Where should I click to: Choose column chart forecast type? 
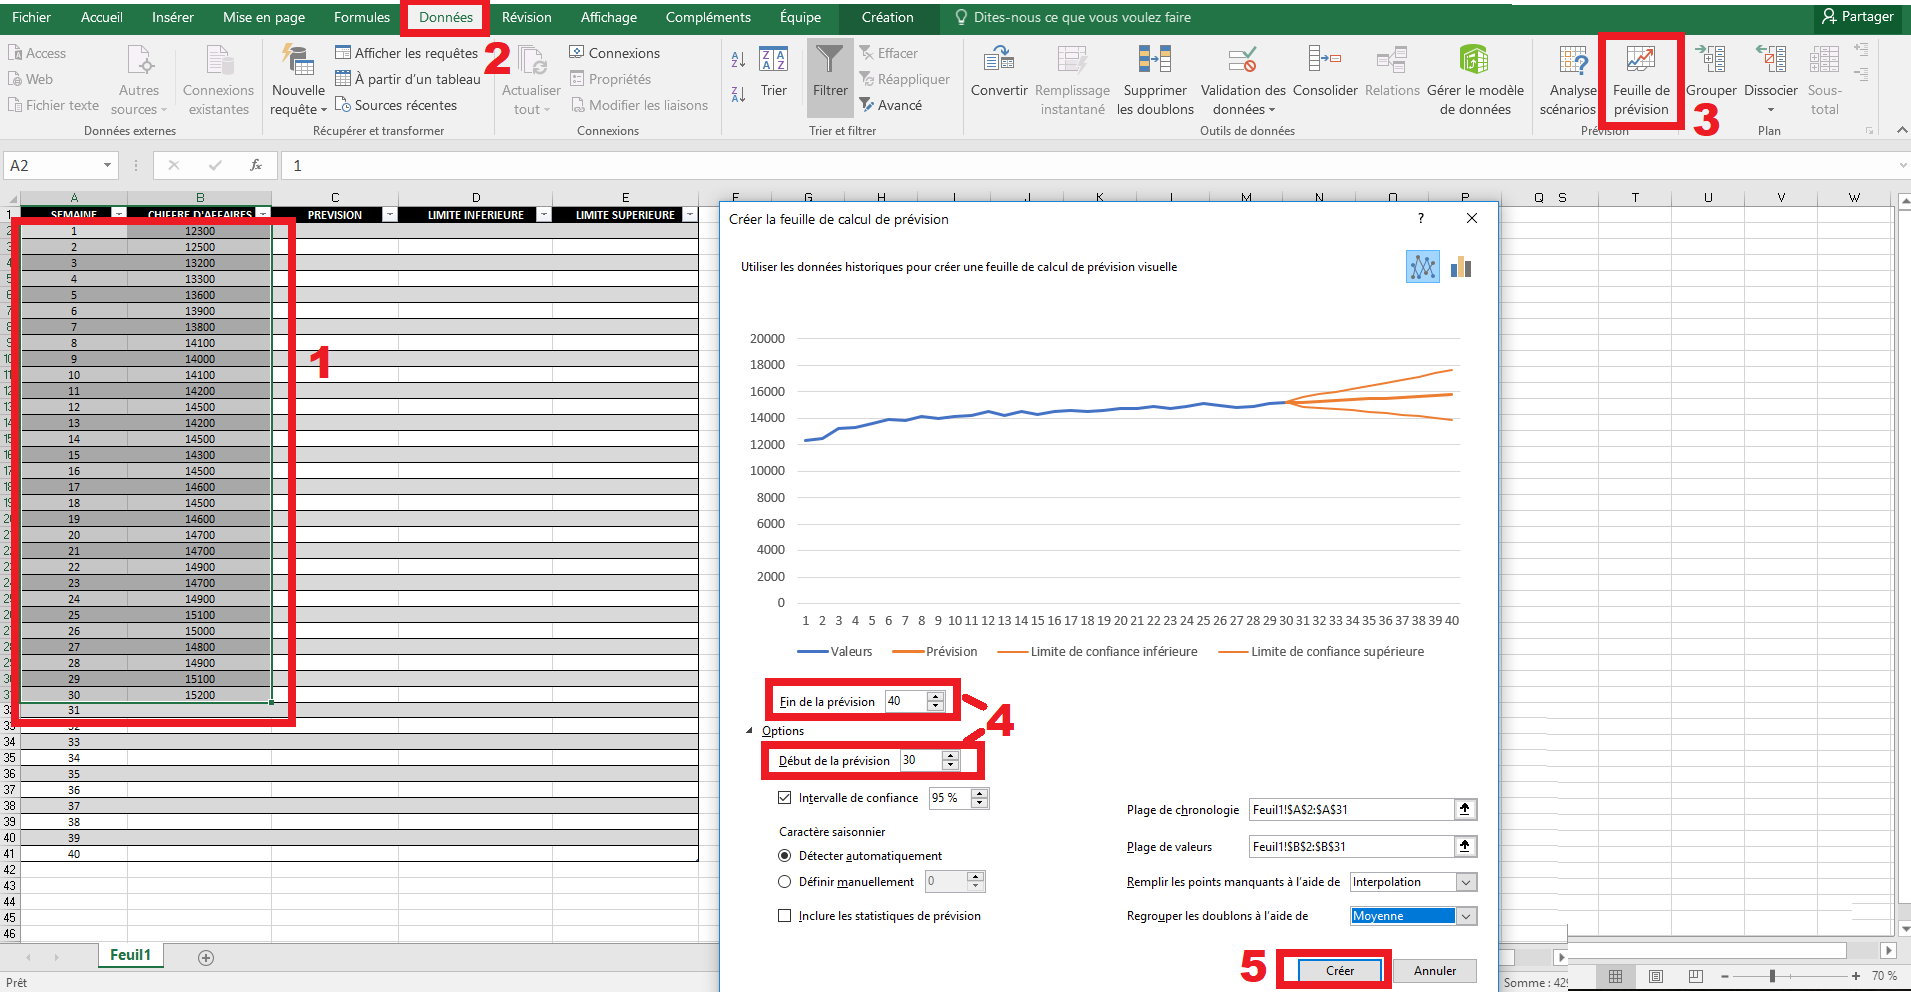coord(1461,267)
